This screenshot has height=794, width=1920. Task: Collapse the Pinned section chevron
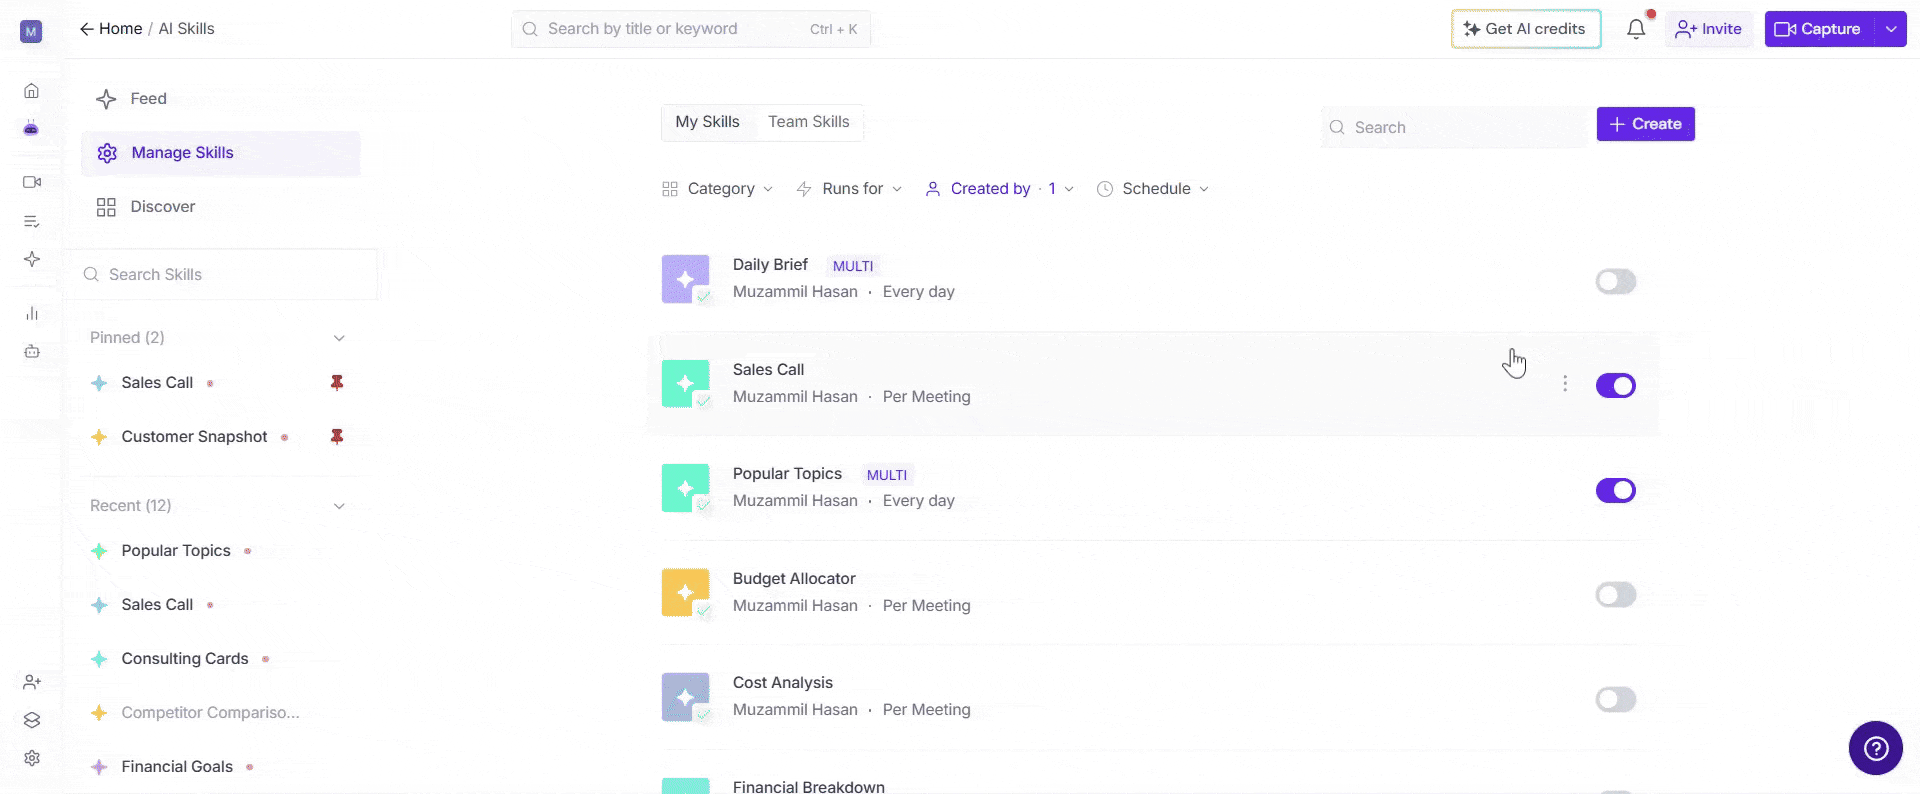pos(339,338)
